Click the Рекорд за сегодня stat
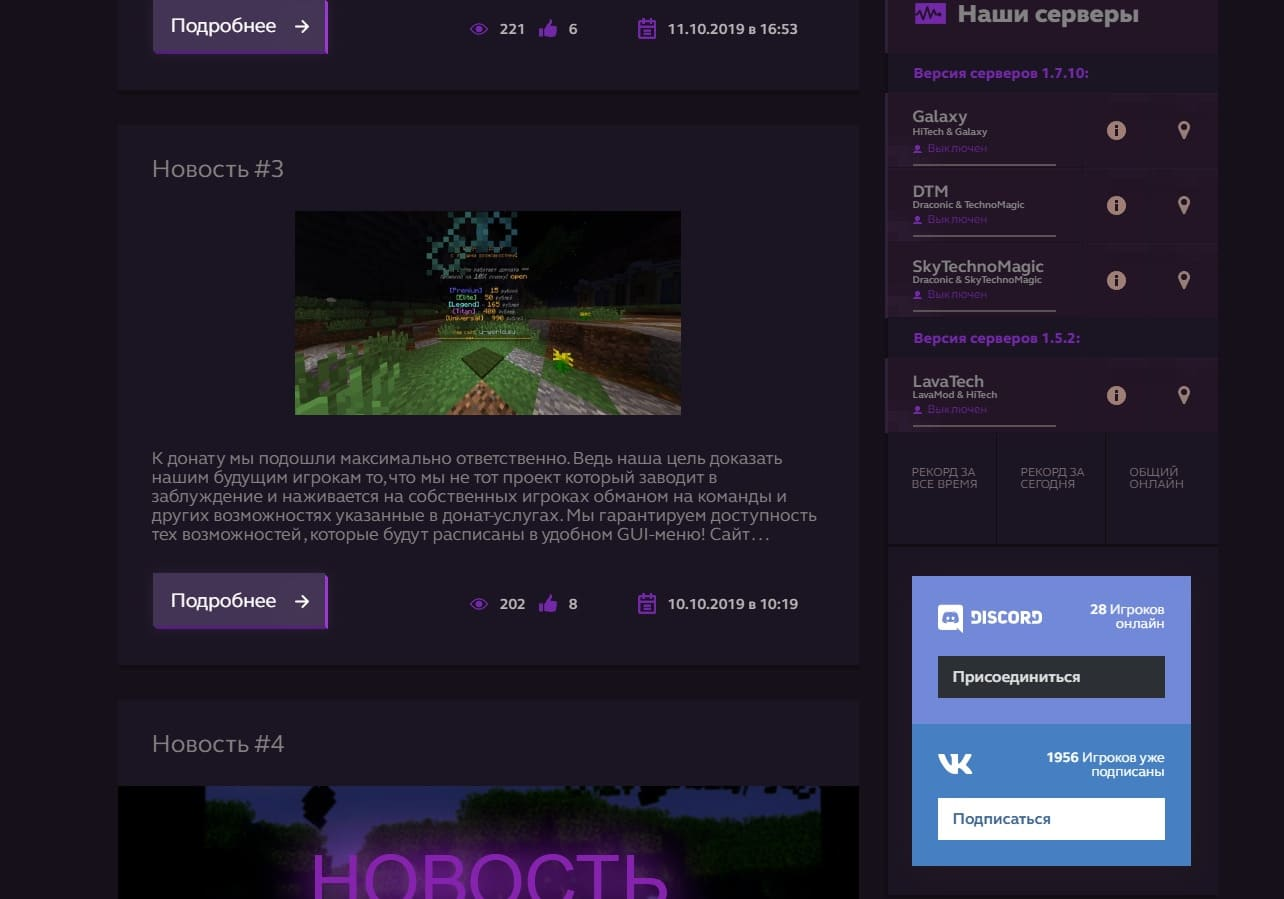The image size is (1284, 899). [1052, 478]
